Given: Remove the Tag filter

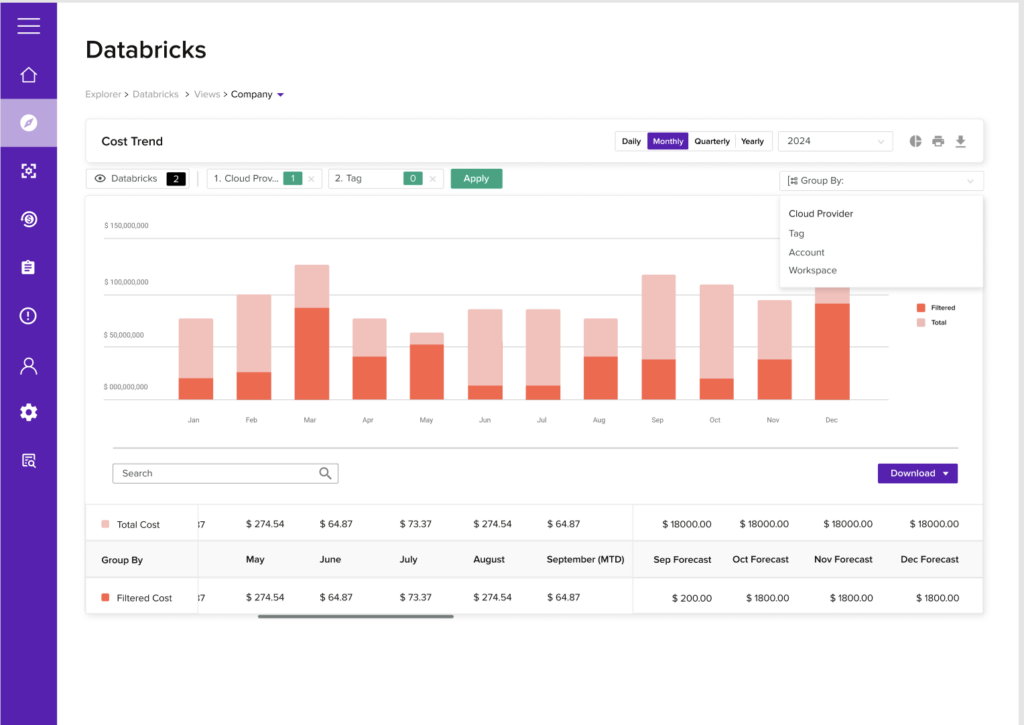Looking at the screenshot, I should pos(432,179).
